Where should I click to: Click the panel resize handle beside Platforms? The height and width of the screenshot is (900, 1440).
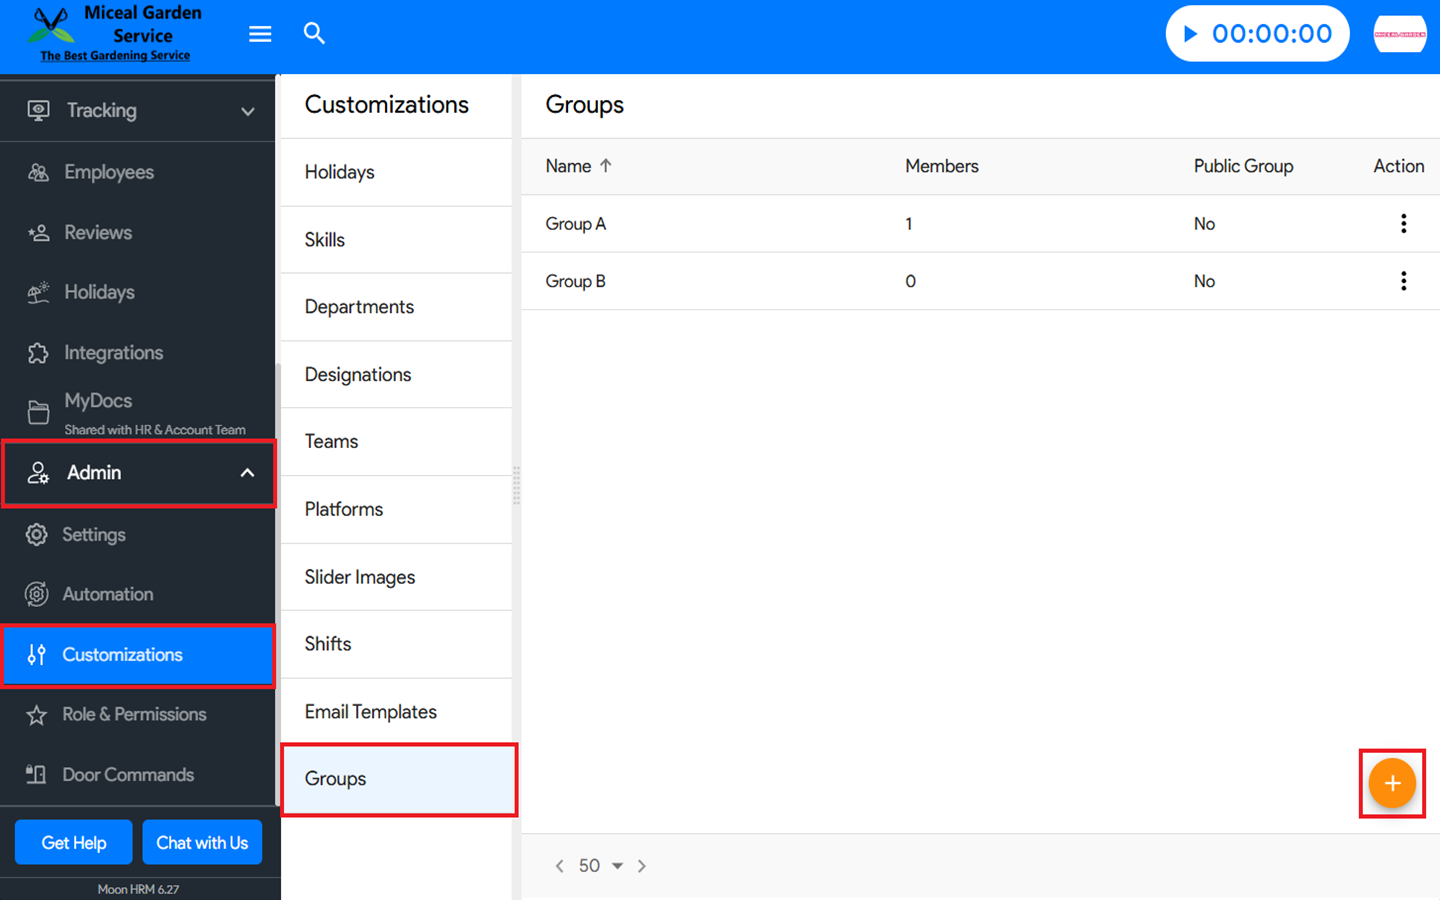pyautogui.click(x=516, y=486)
